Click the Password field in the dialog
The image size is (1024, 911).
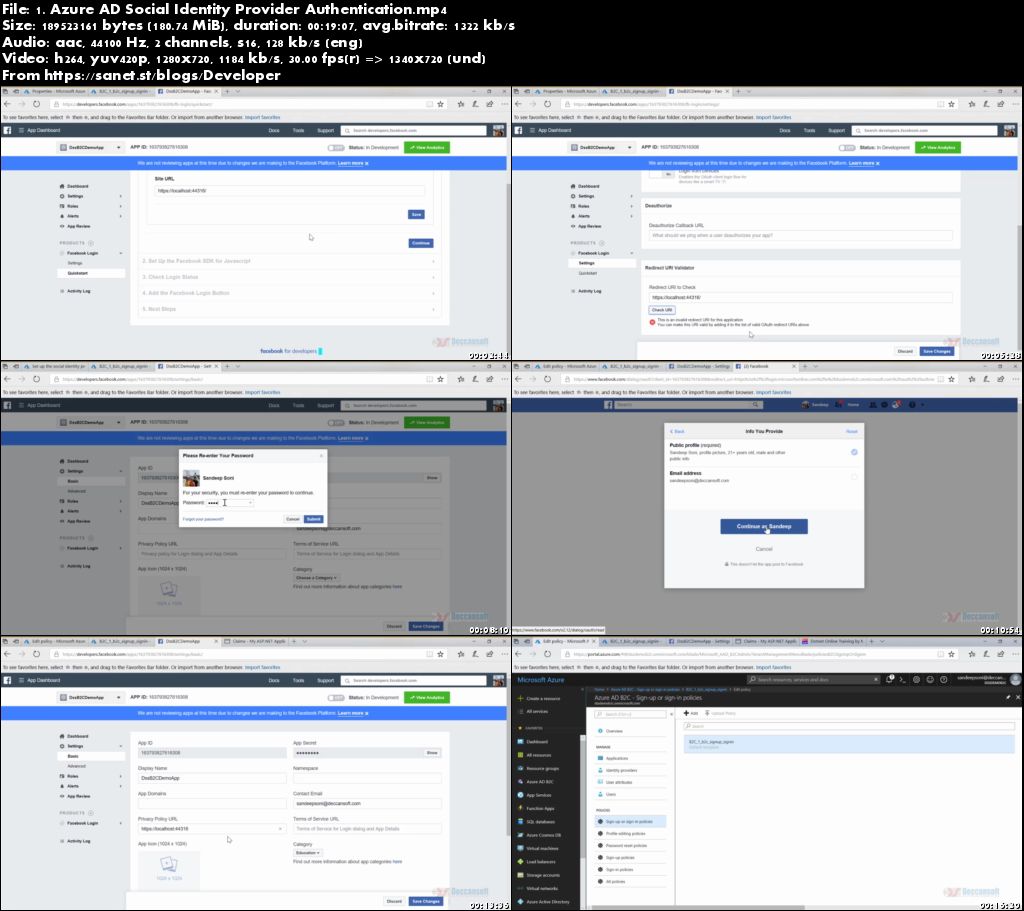point(230,503)
